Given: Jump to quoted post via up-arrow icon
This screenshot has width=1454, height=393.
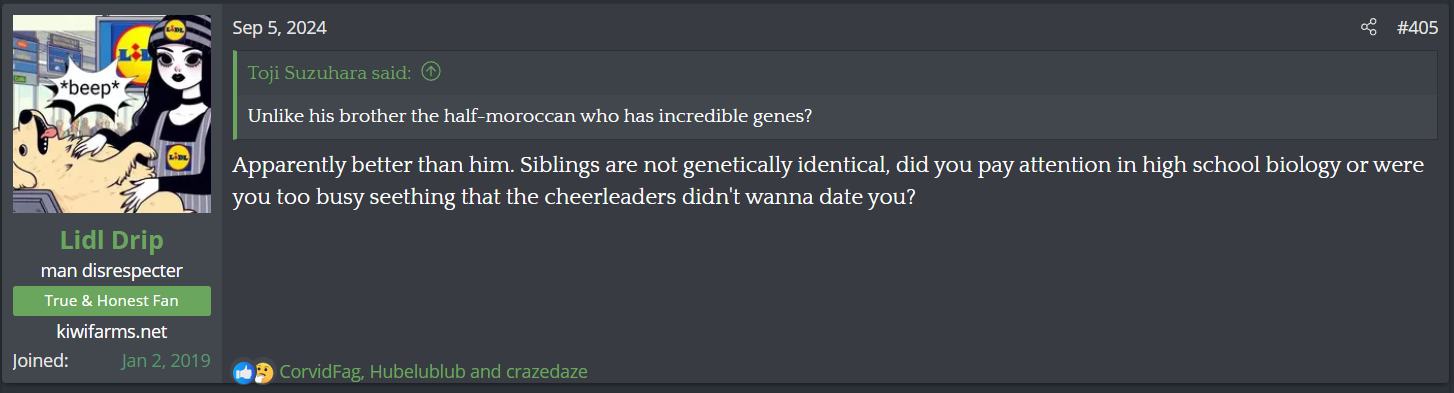Looking at the screenshot, I should click(x=431, y=71).
